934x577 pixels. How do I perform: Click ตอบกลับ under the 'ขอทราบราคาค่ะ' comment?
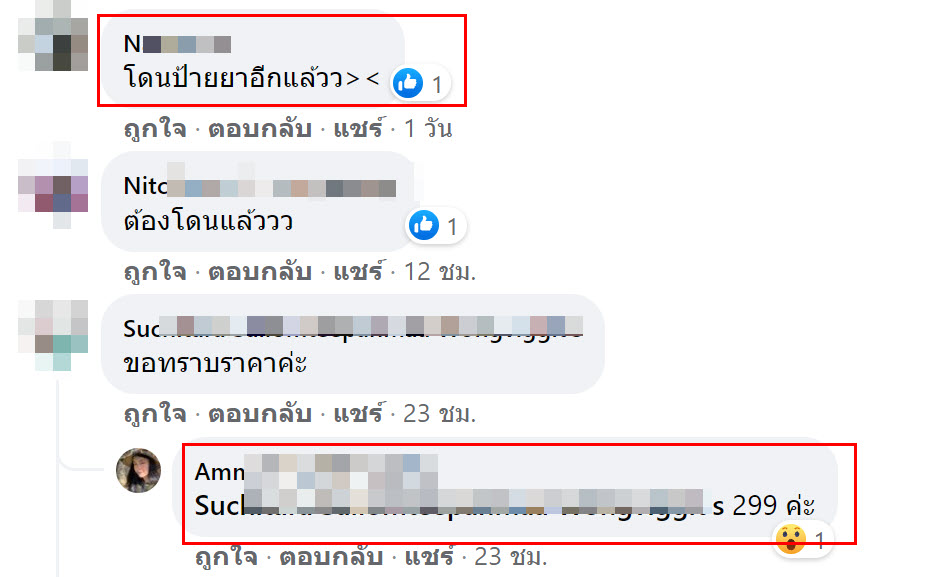pos(260,413)
